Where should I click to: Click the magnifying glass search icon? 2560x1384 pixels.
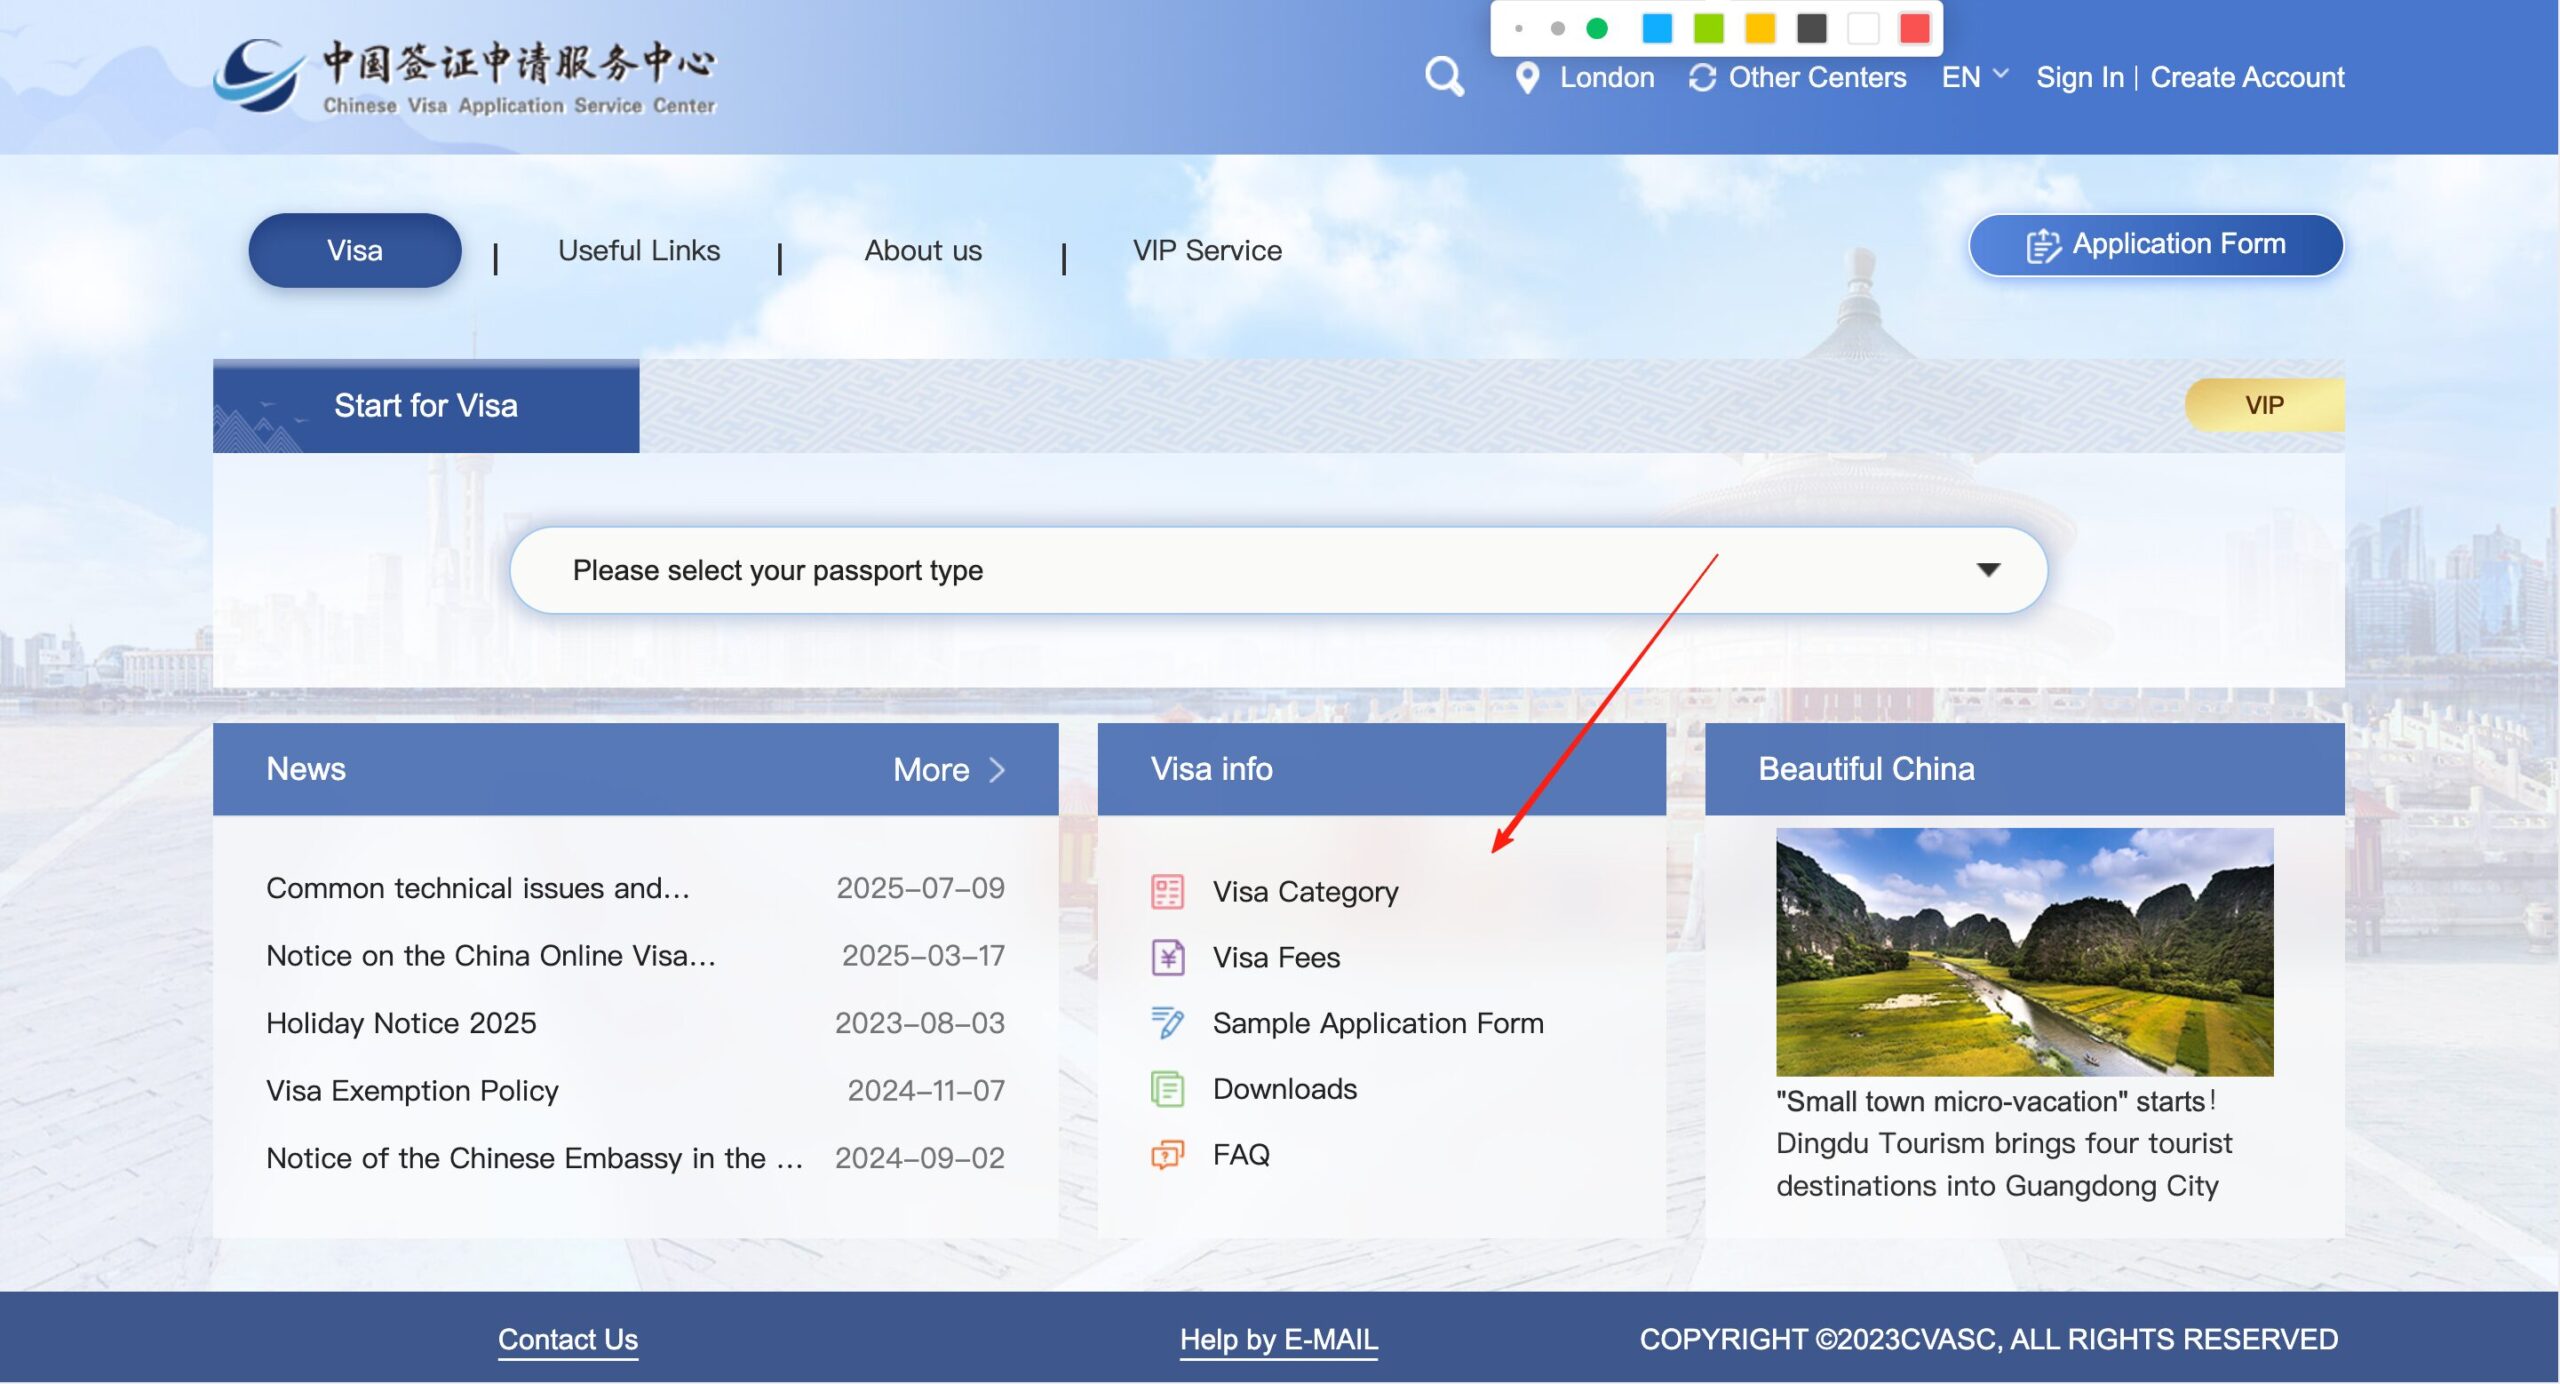tap(1444, 77)
